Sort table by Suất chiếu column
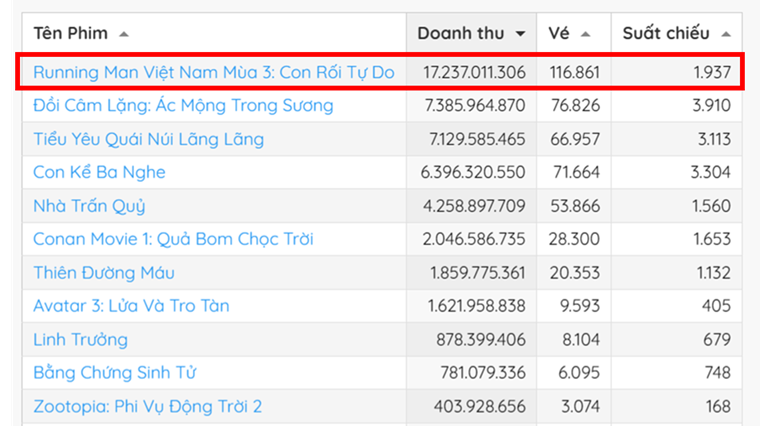The height and width of the screenshot is (426, 760). [x=666, y=33]
